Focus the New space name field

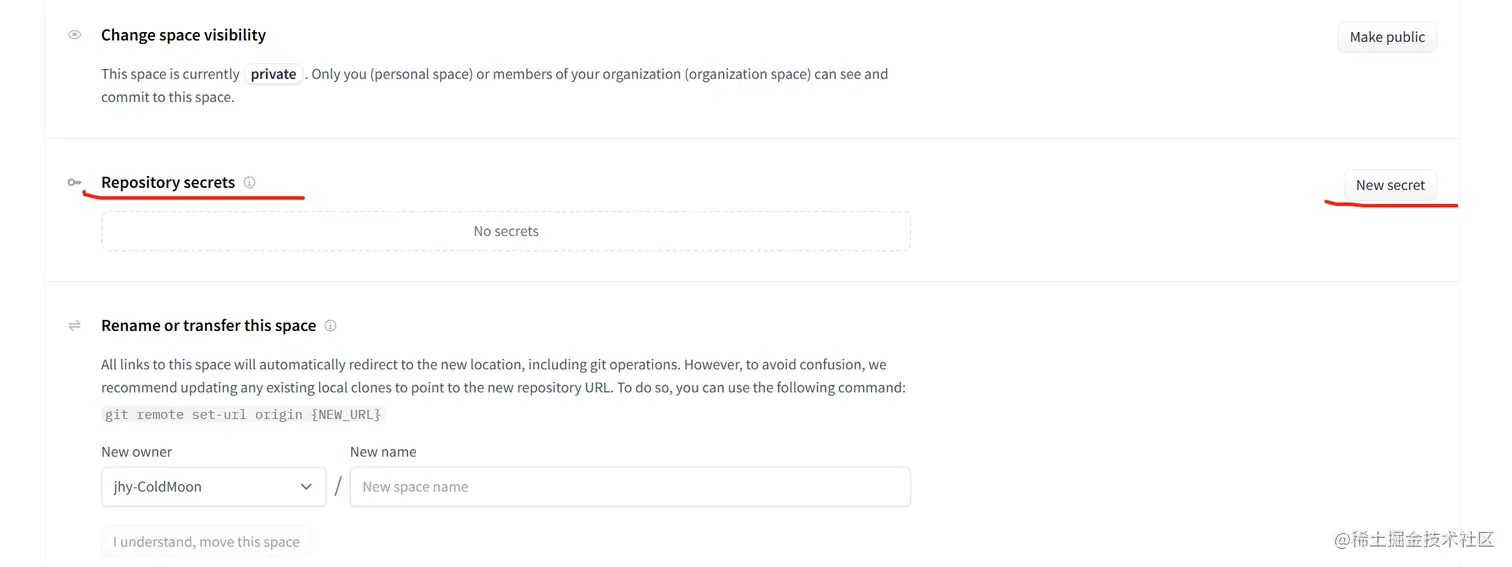pos(630,487)
